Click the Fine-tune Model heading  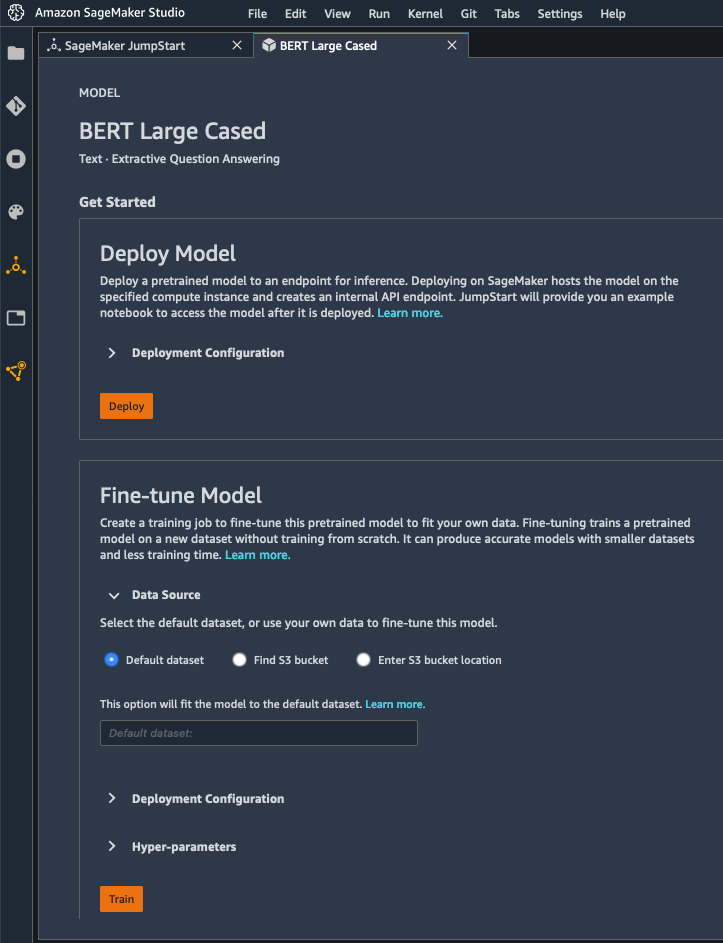pyautogui.click(x=181, y=495)
